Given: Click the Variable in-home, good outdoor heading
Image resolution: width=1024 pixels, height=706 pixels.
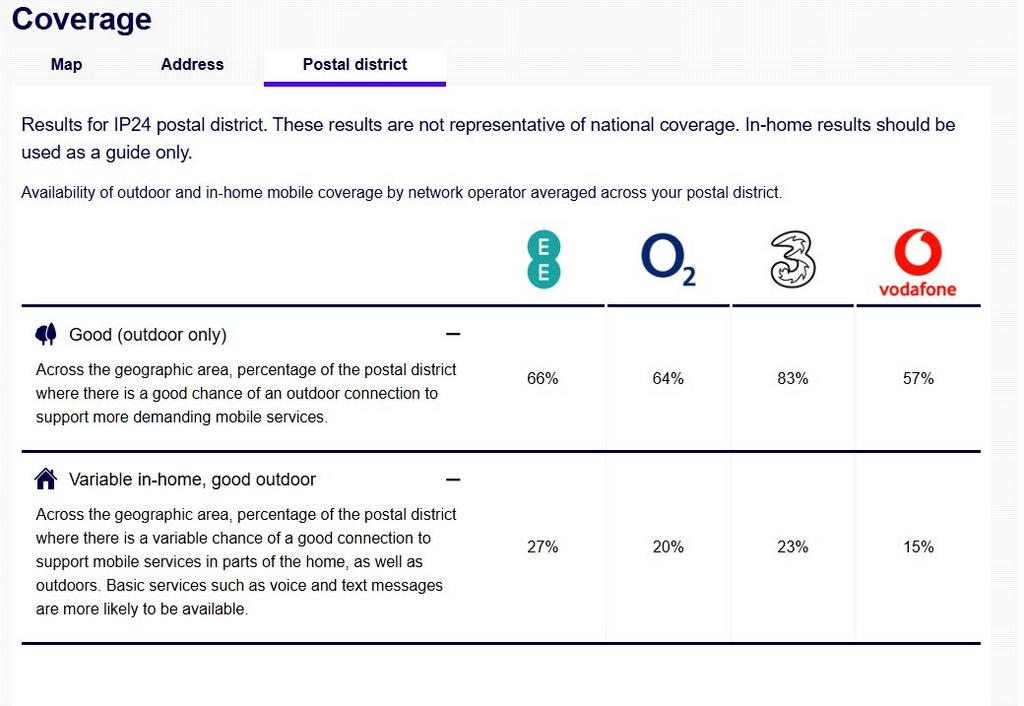Looking at the screenshot, I should point(192,479).
